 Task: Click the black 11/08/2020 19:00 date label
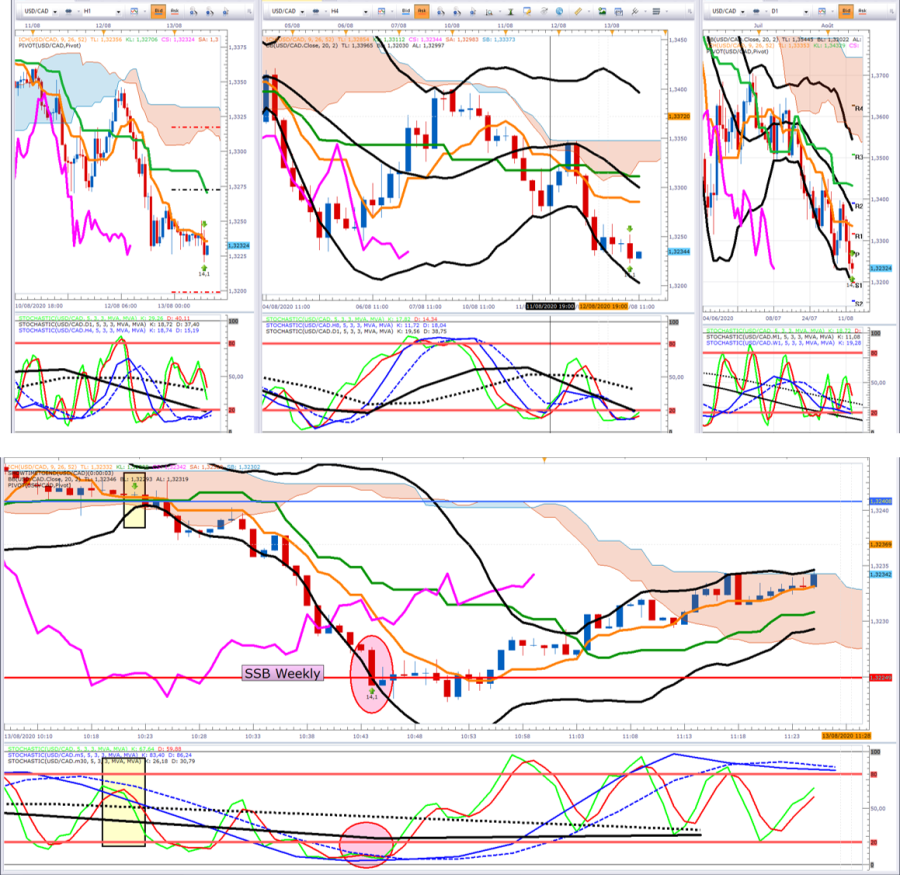[550, 307]
